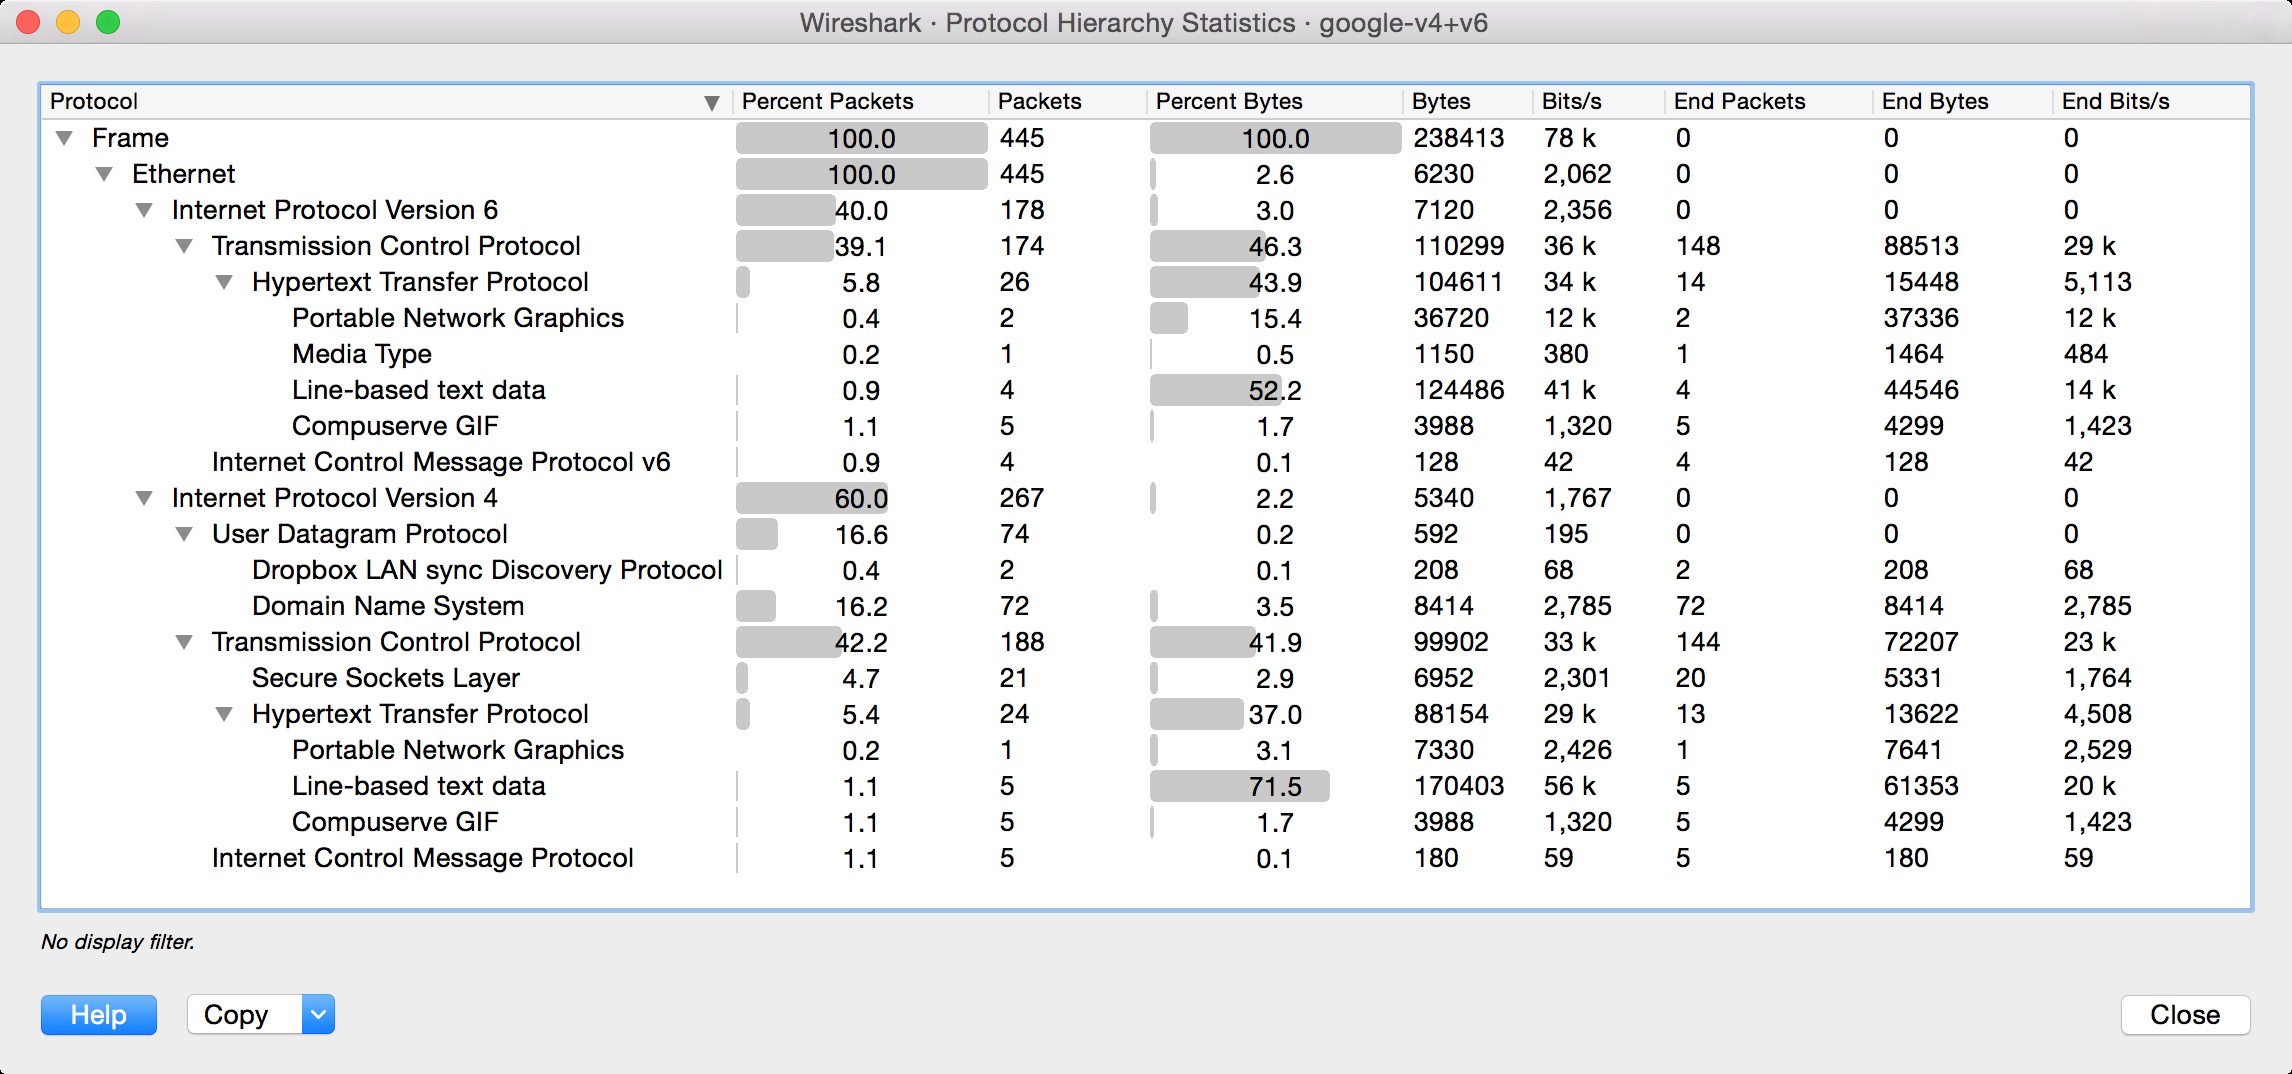Image resolution: width=2292 pixels, height=1074 pixels.
Task: Select the Media Type row
Action: click(x=361, y=354)
